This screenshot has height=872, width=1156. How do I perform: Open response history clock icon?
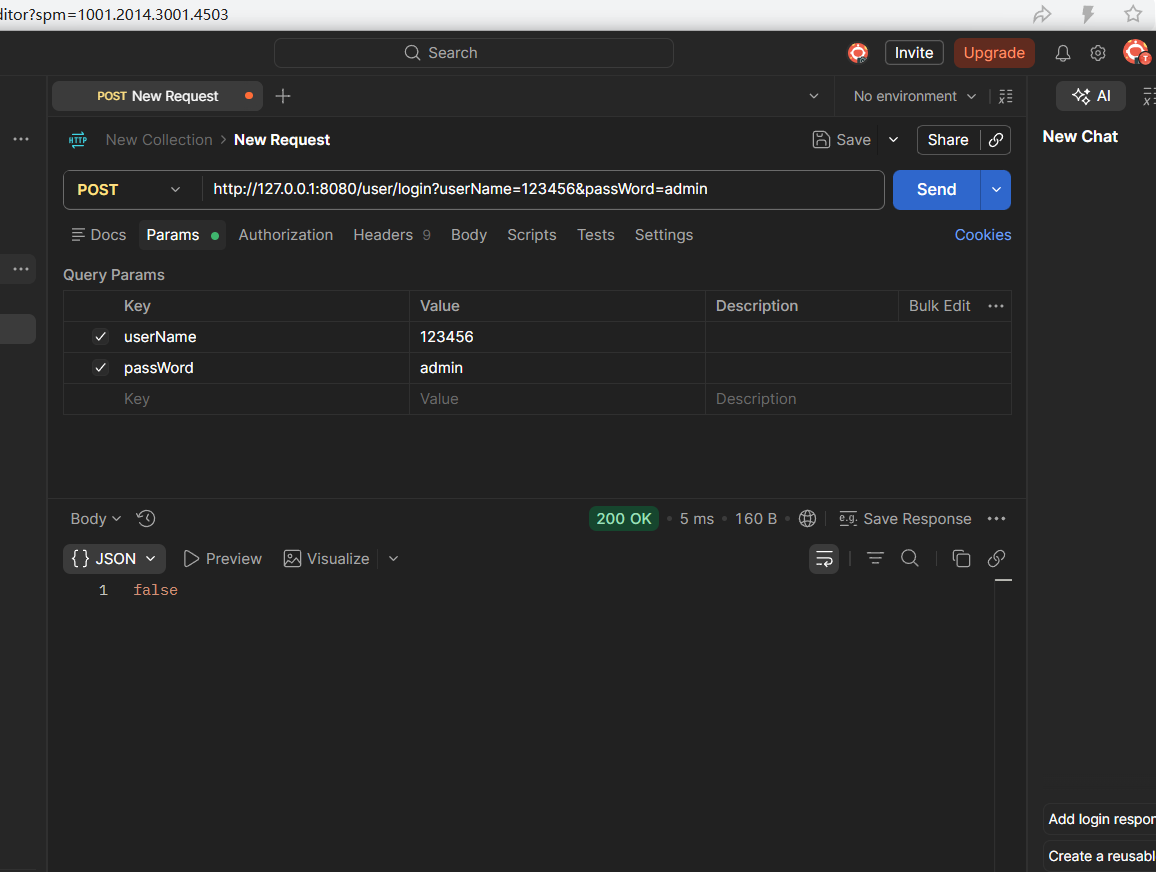click(x=146, y=519)
